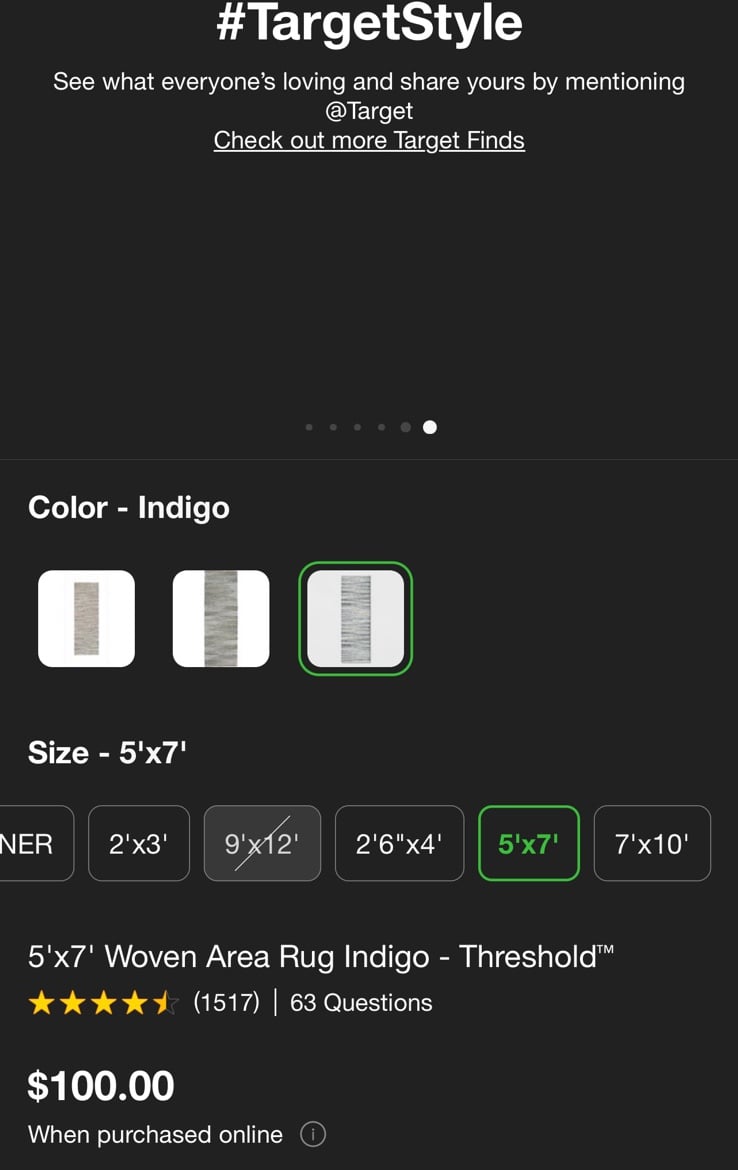Screen dimensions: 738x1170
Task: Choose the 2'6"x4' size option
Action: (399, 844)
